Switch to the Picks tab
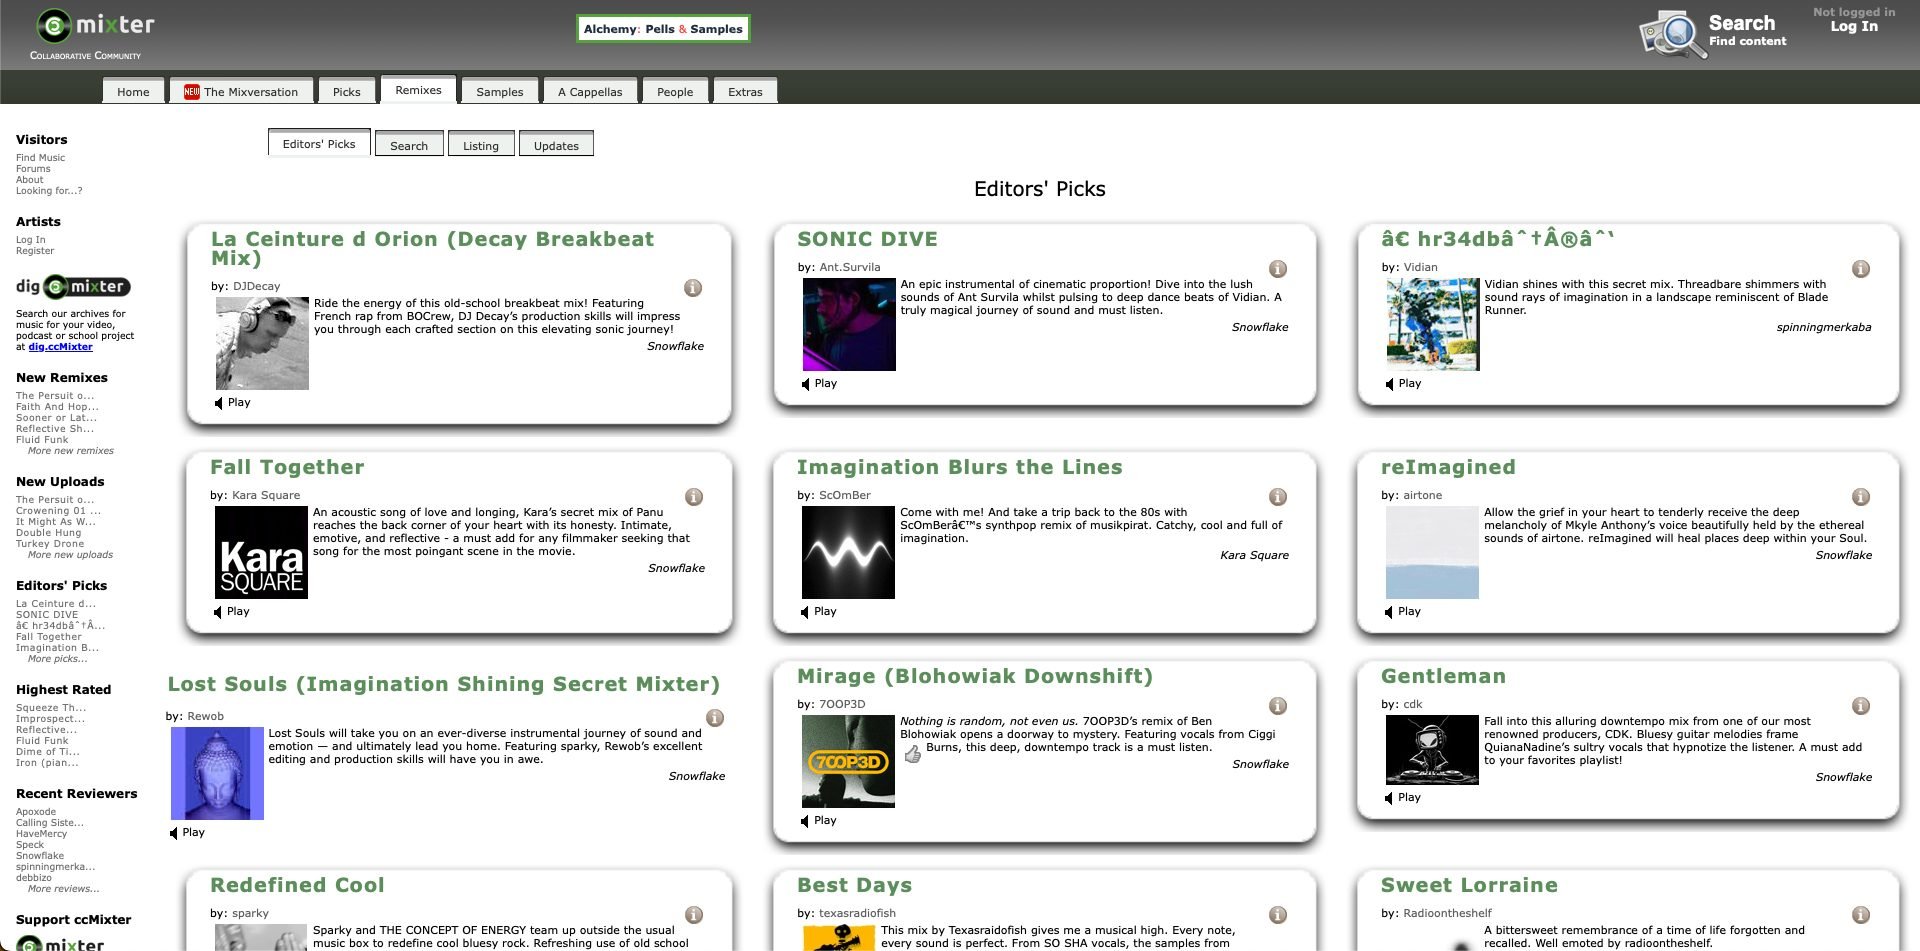 pyautogui.click(x=346, y=92)
